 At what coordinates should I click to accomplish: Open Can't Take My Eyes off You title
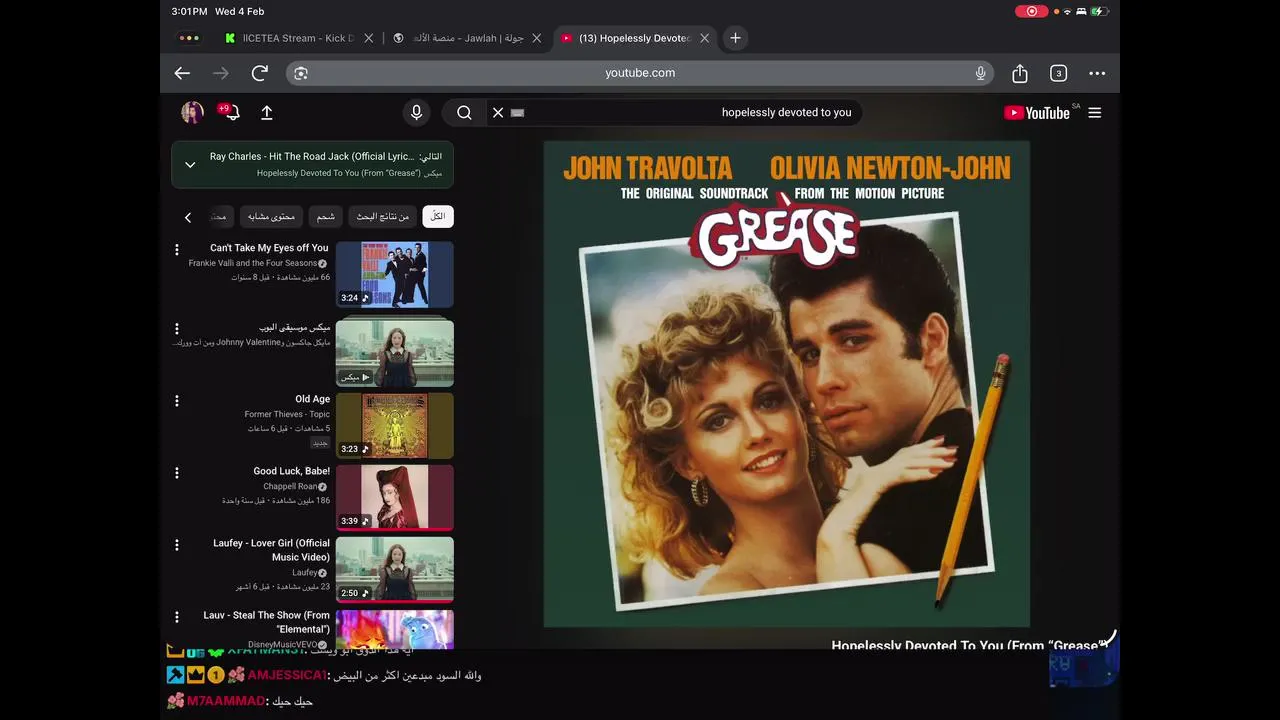[x=269, y=248]
